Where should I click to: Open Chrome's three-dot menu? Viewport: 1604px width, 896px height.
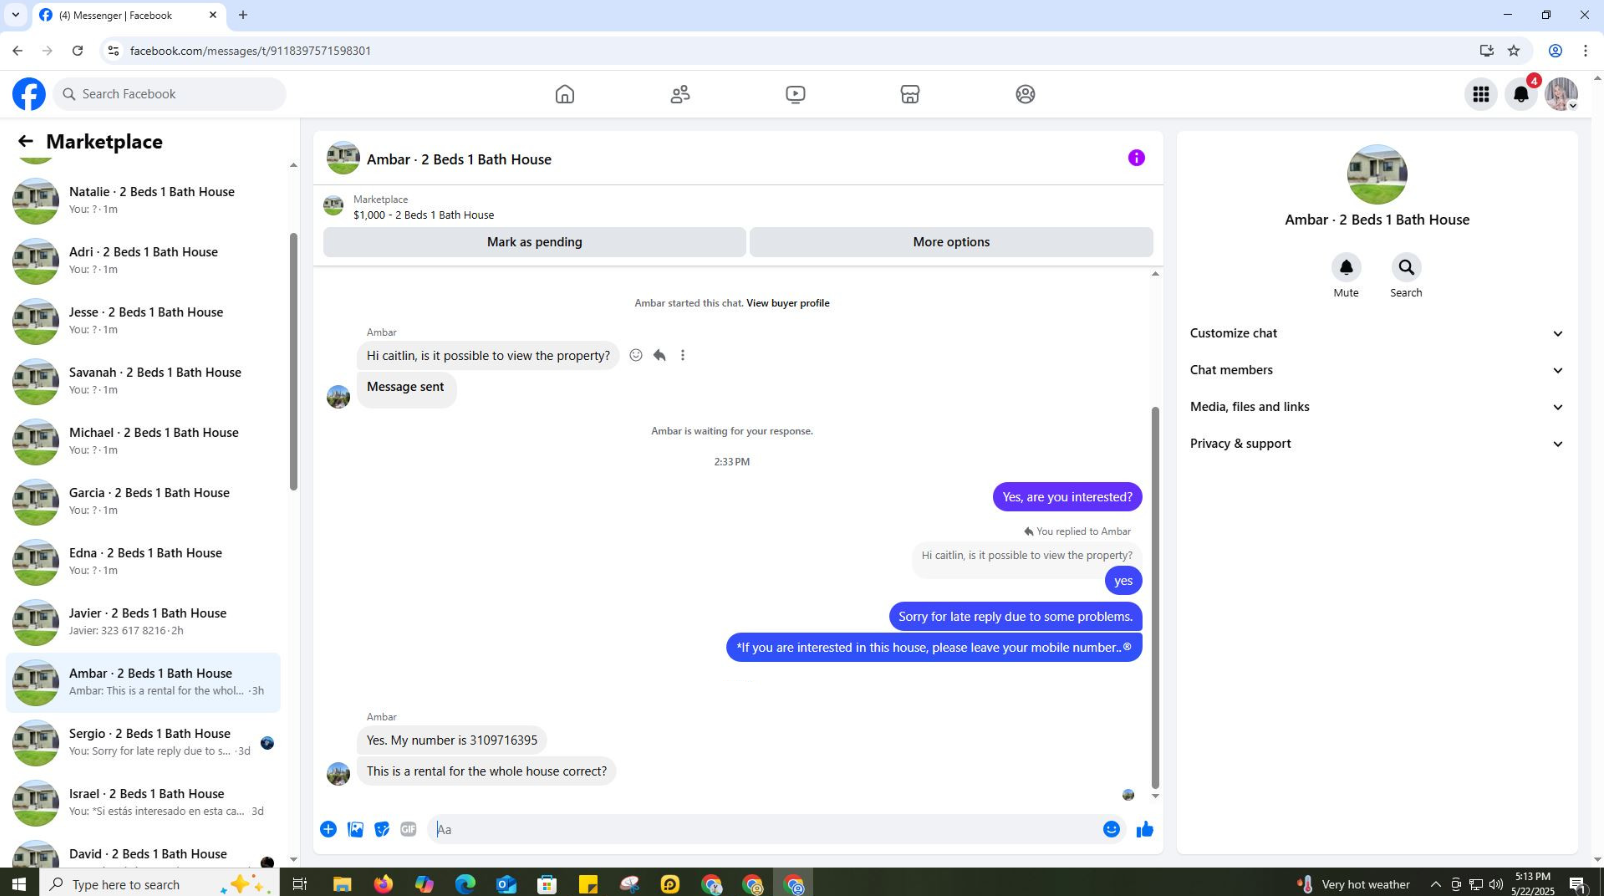[1585, 51]
